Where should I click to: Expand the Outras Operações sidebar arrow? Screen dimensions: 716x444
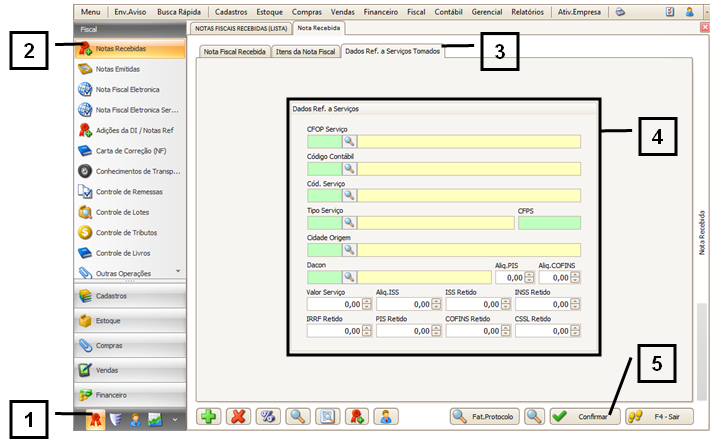(178, 271)
